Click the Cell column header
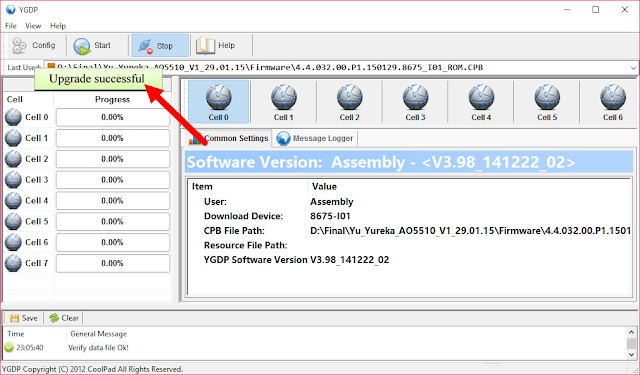Viewport: 640px width, 375px height. 15,100
